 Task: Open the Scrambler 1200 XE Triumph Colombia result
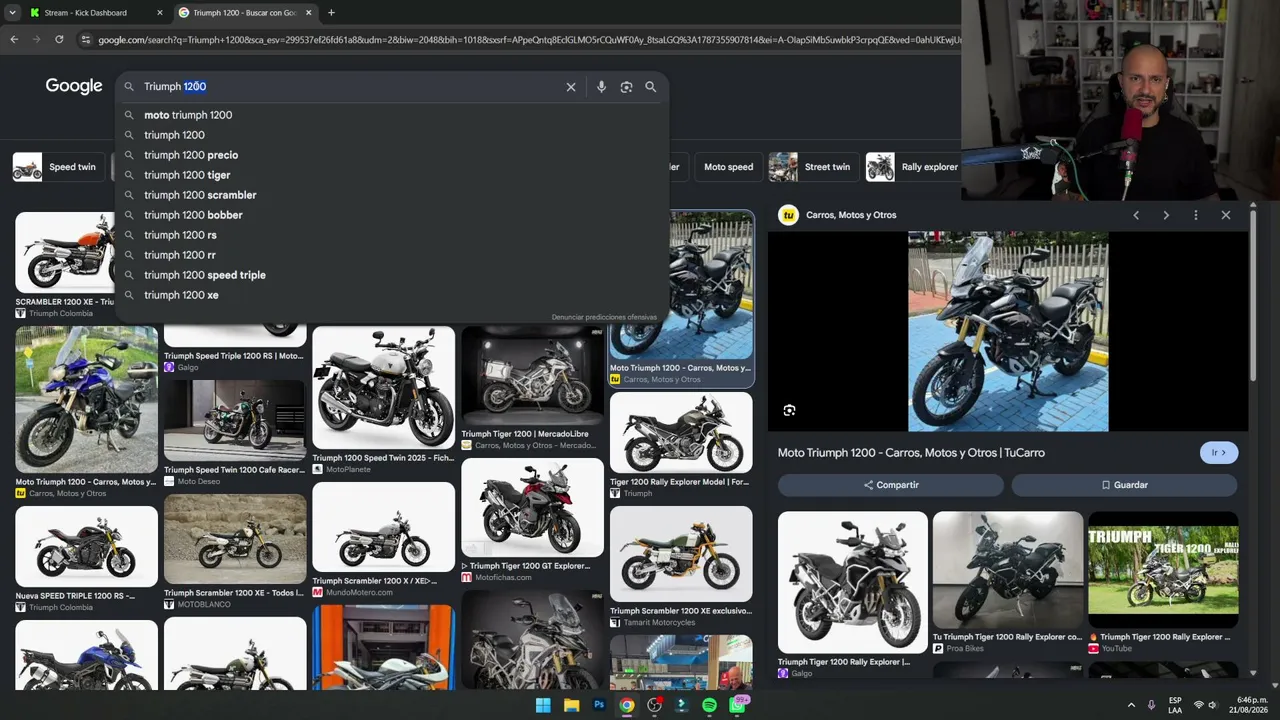click(x=64, y=252)
